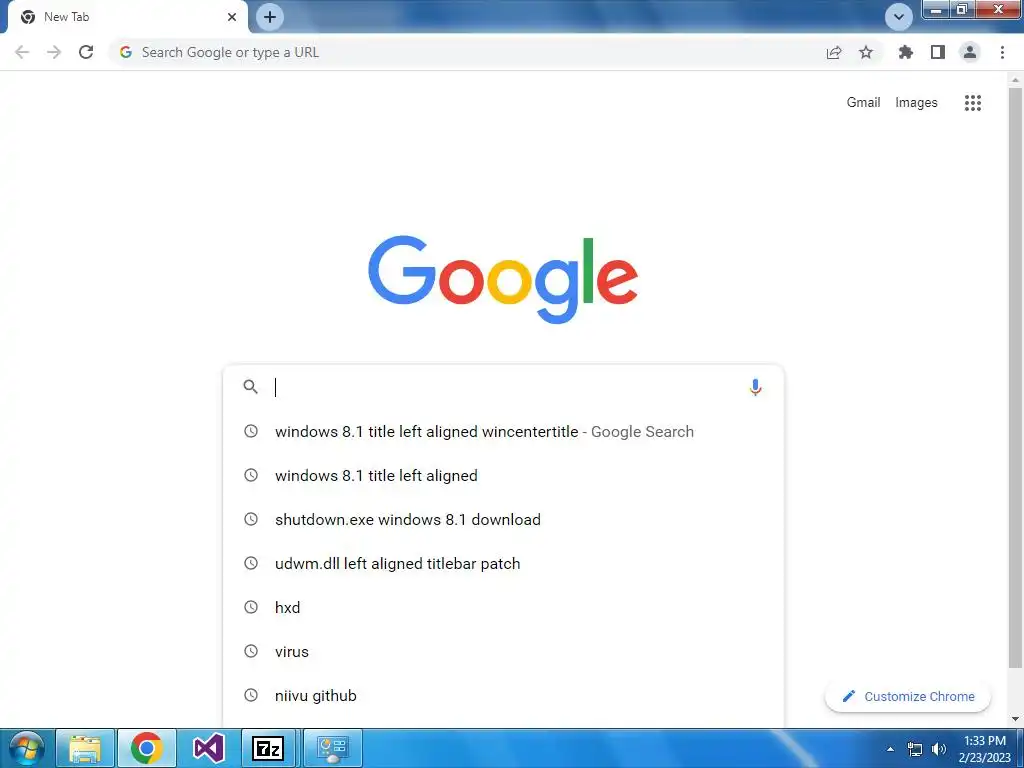Reload the page
The height and width of the screenshot is (768, 1024).
tap(86, 52)
